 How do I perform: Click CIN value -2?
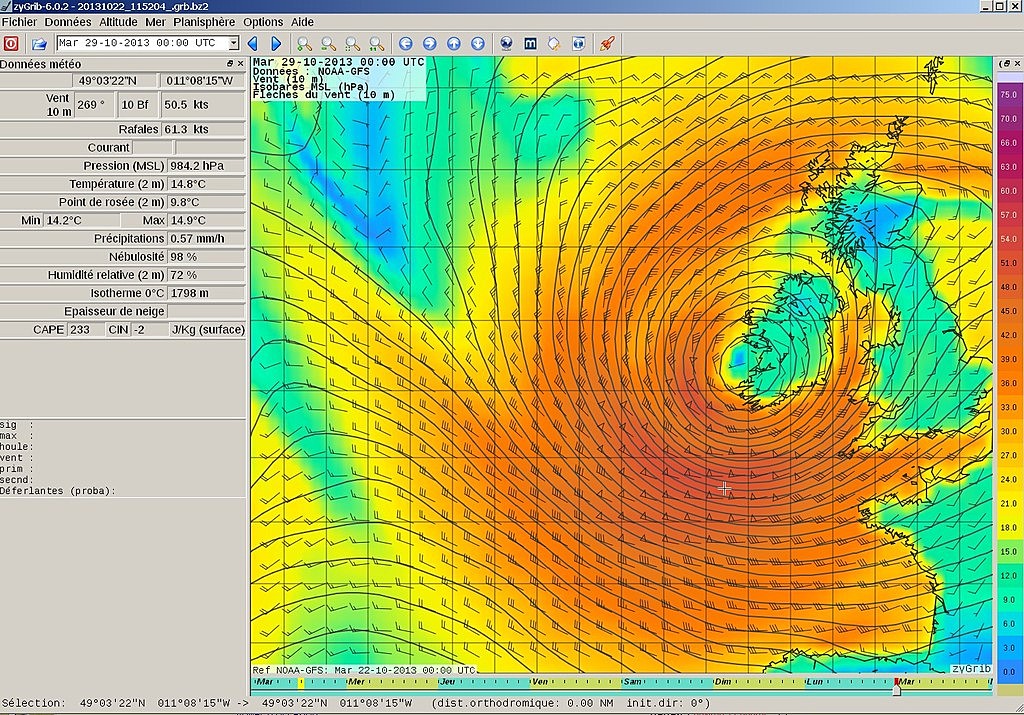tap(149, 330)
